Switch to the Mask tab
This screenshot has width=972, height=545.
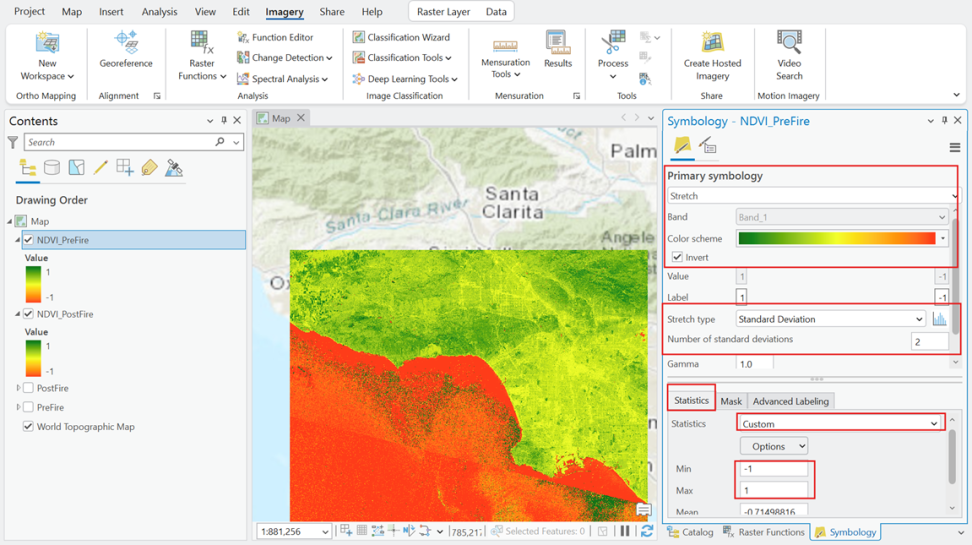[x=731, y=401]
